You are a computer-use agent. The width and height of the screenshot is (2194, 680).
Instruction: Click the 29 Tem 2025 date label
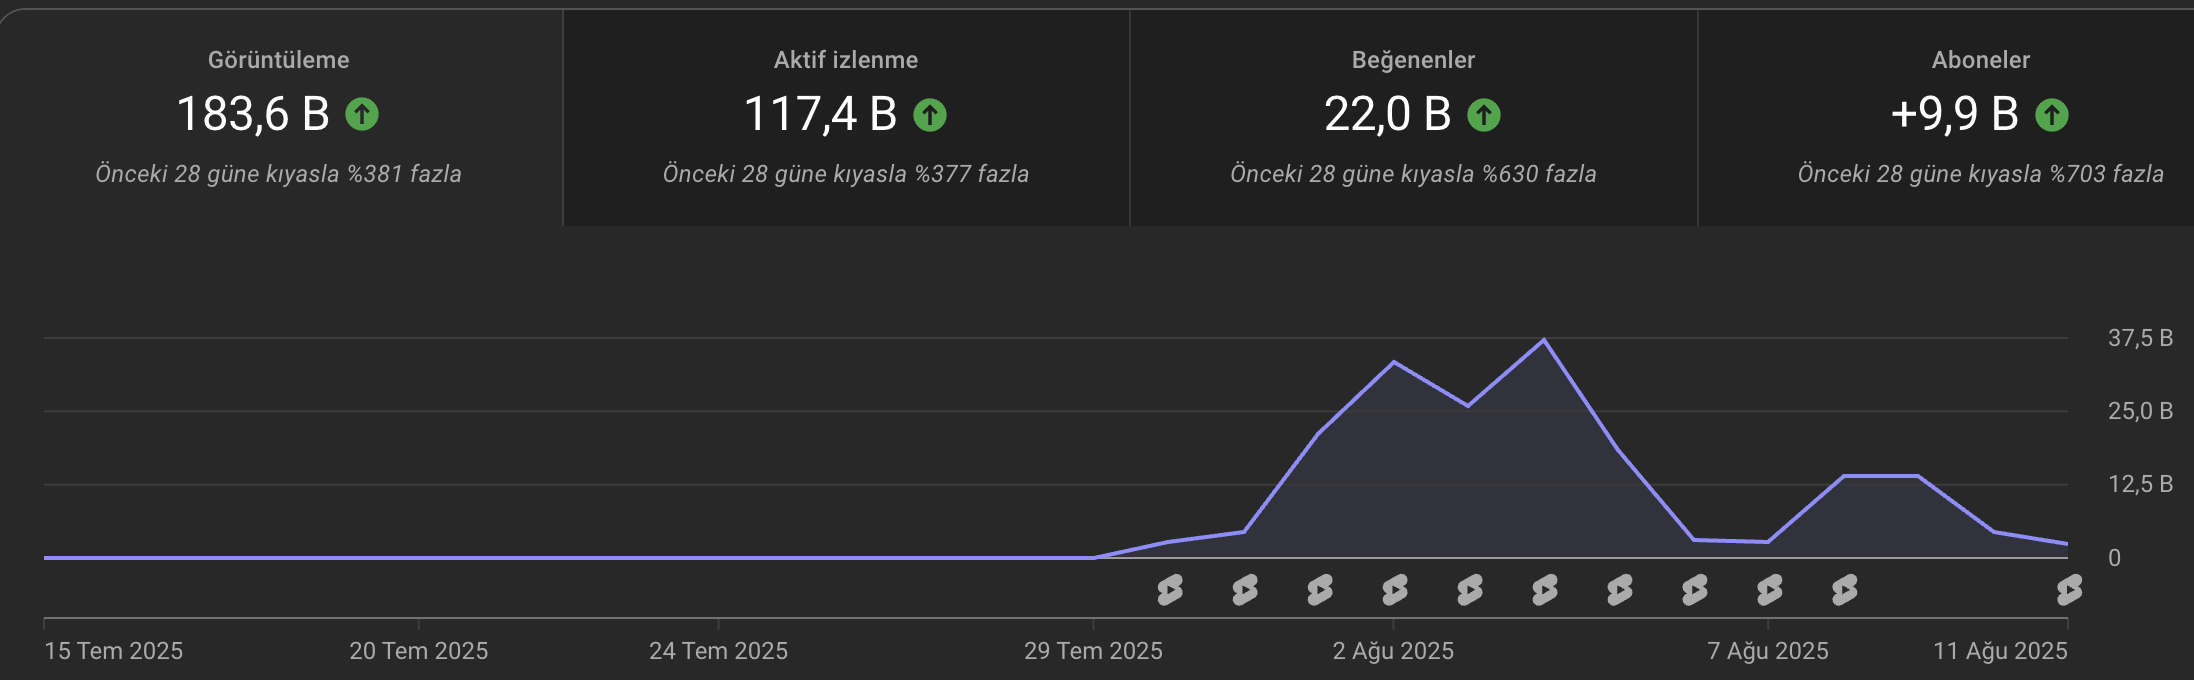(1093, 651)
